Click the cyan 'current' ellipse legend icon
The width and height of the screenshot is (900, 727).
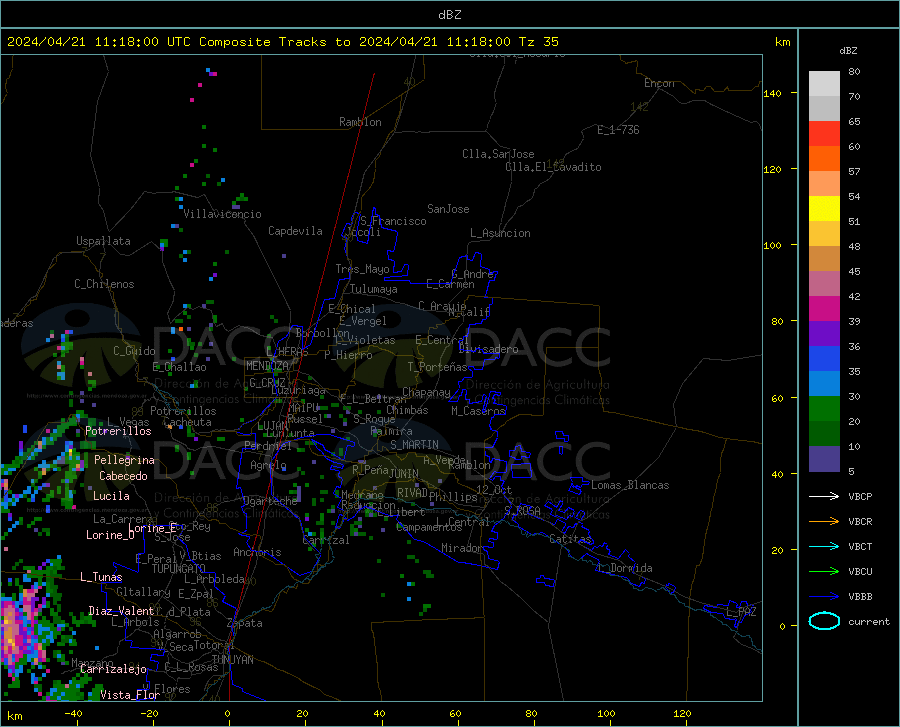pyautogui.click(x=824, y=621)
